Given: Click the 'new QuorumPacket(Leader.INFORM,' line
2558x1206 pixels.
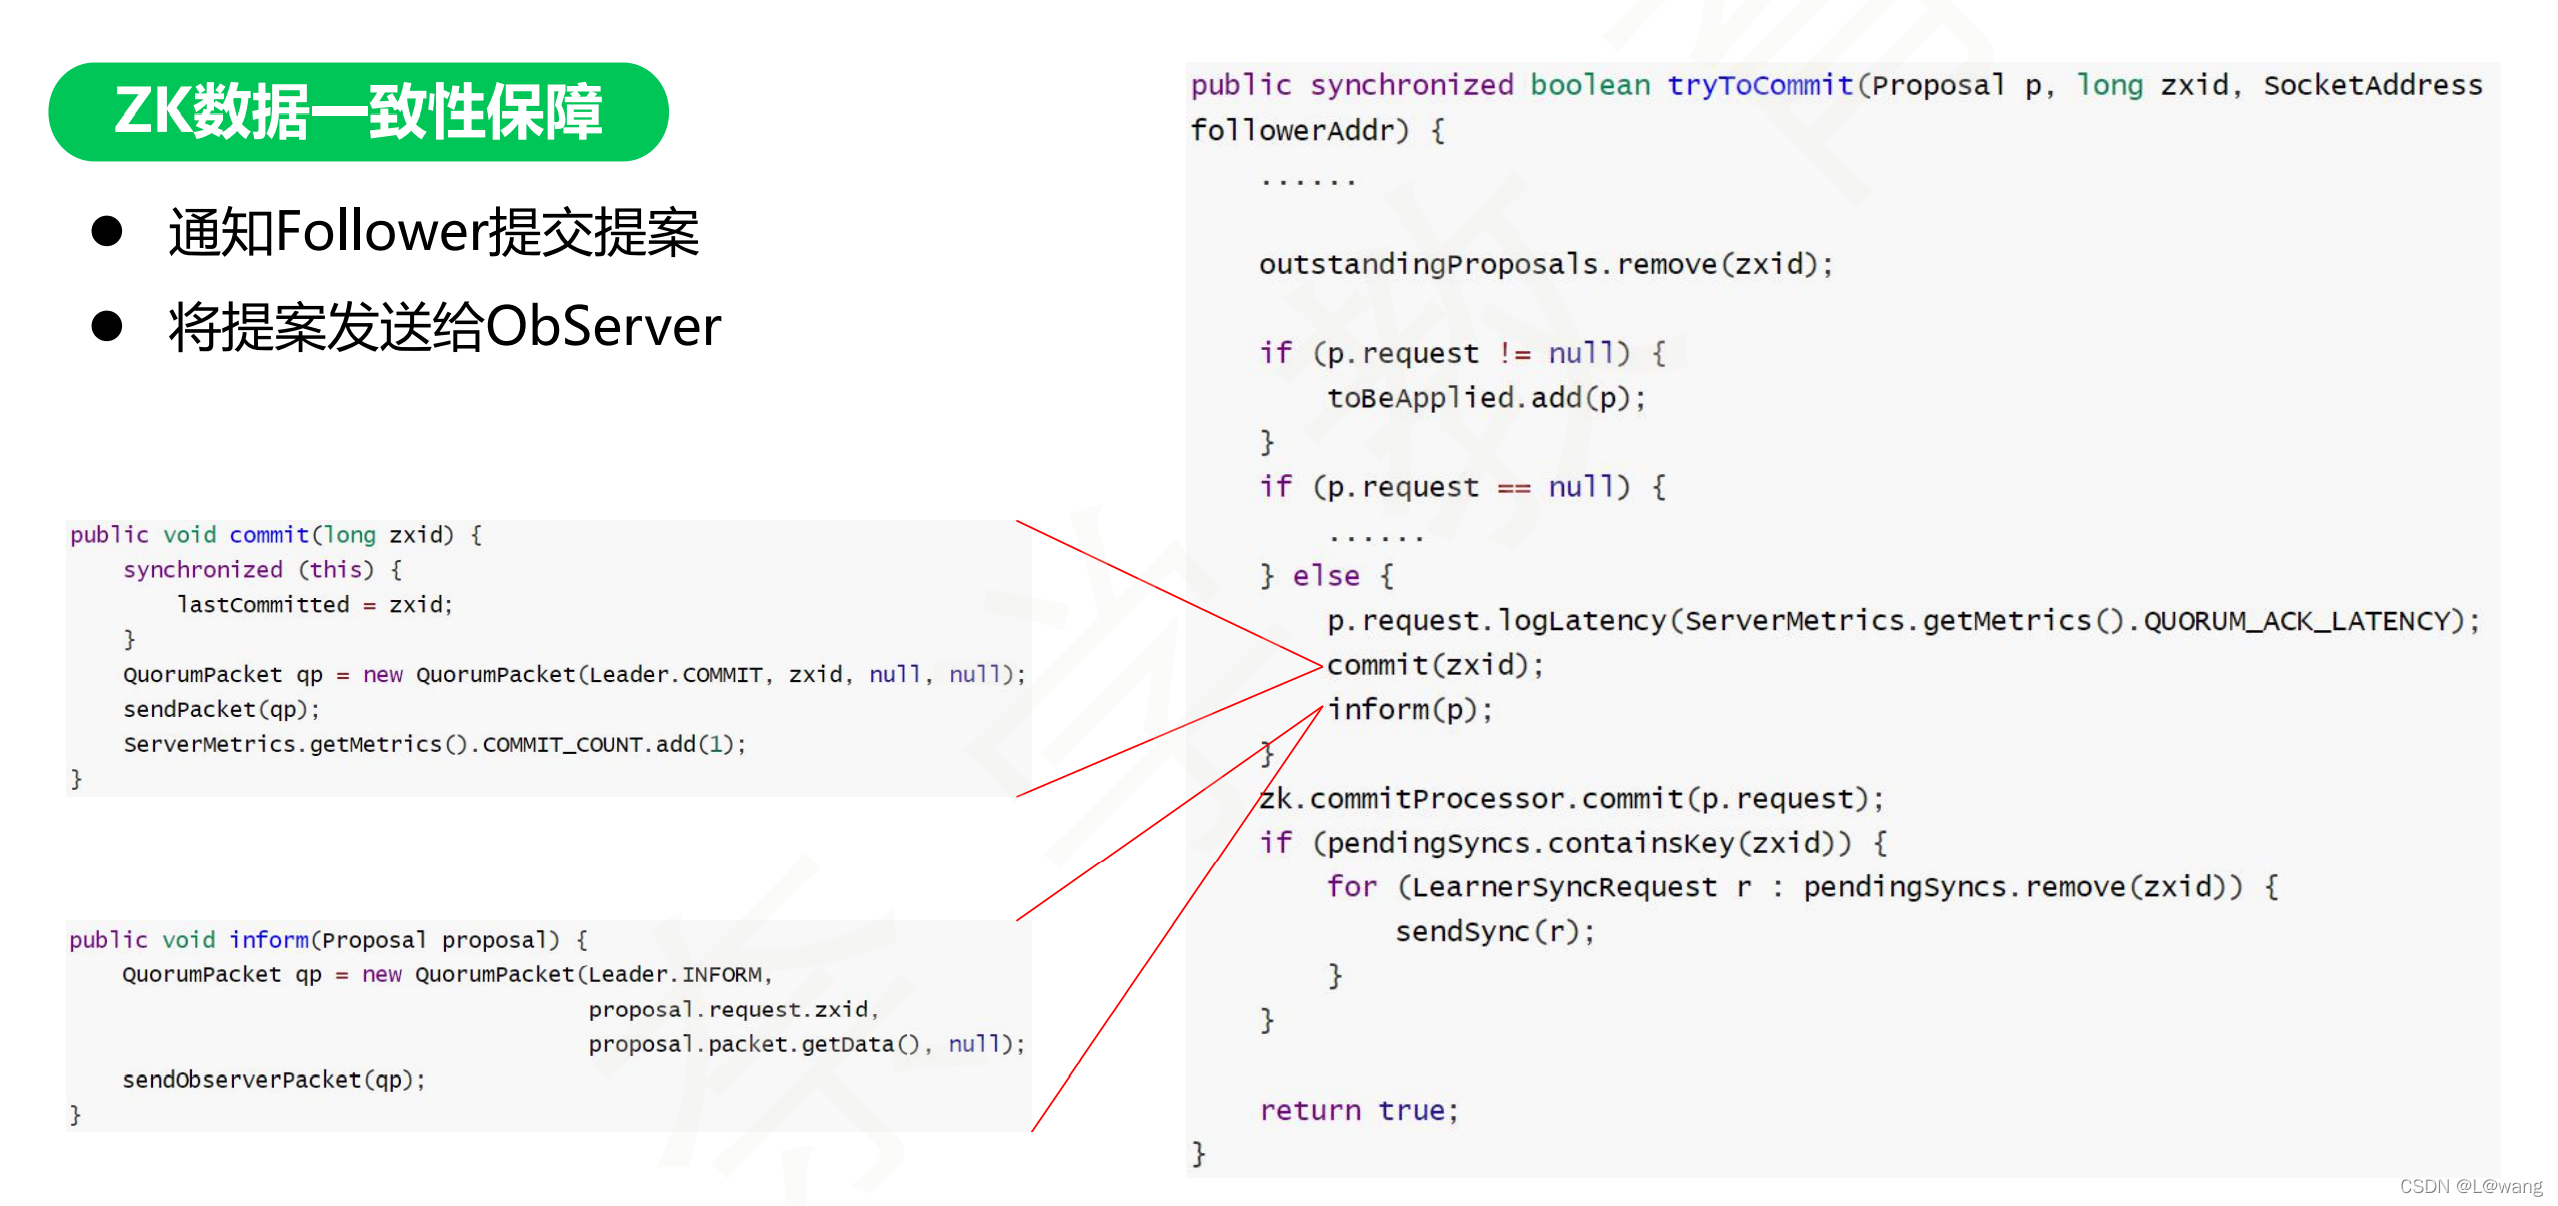Looking at the screenshot, I should click(x=448, y=975).
